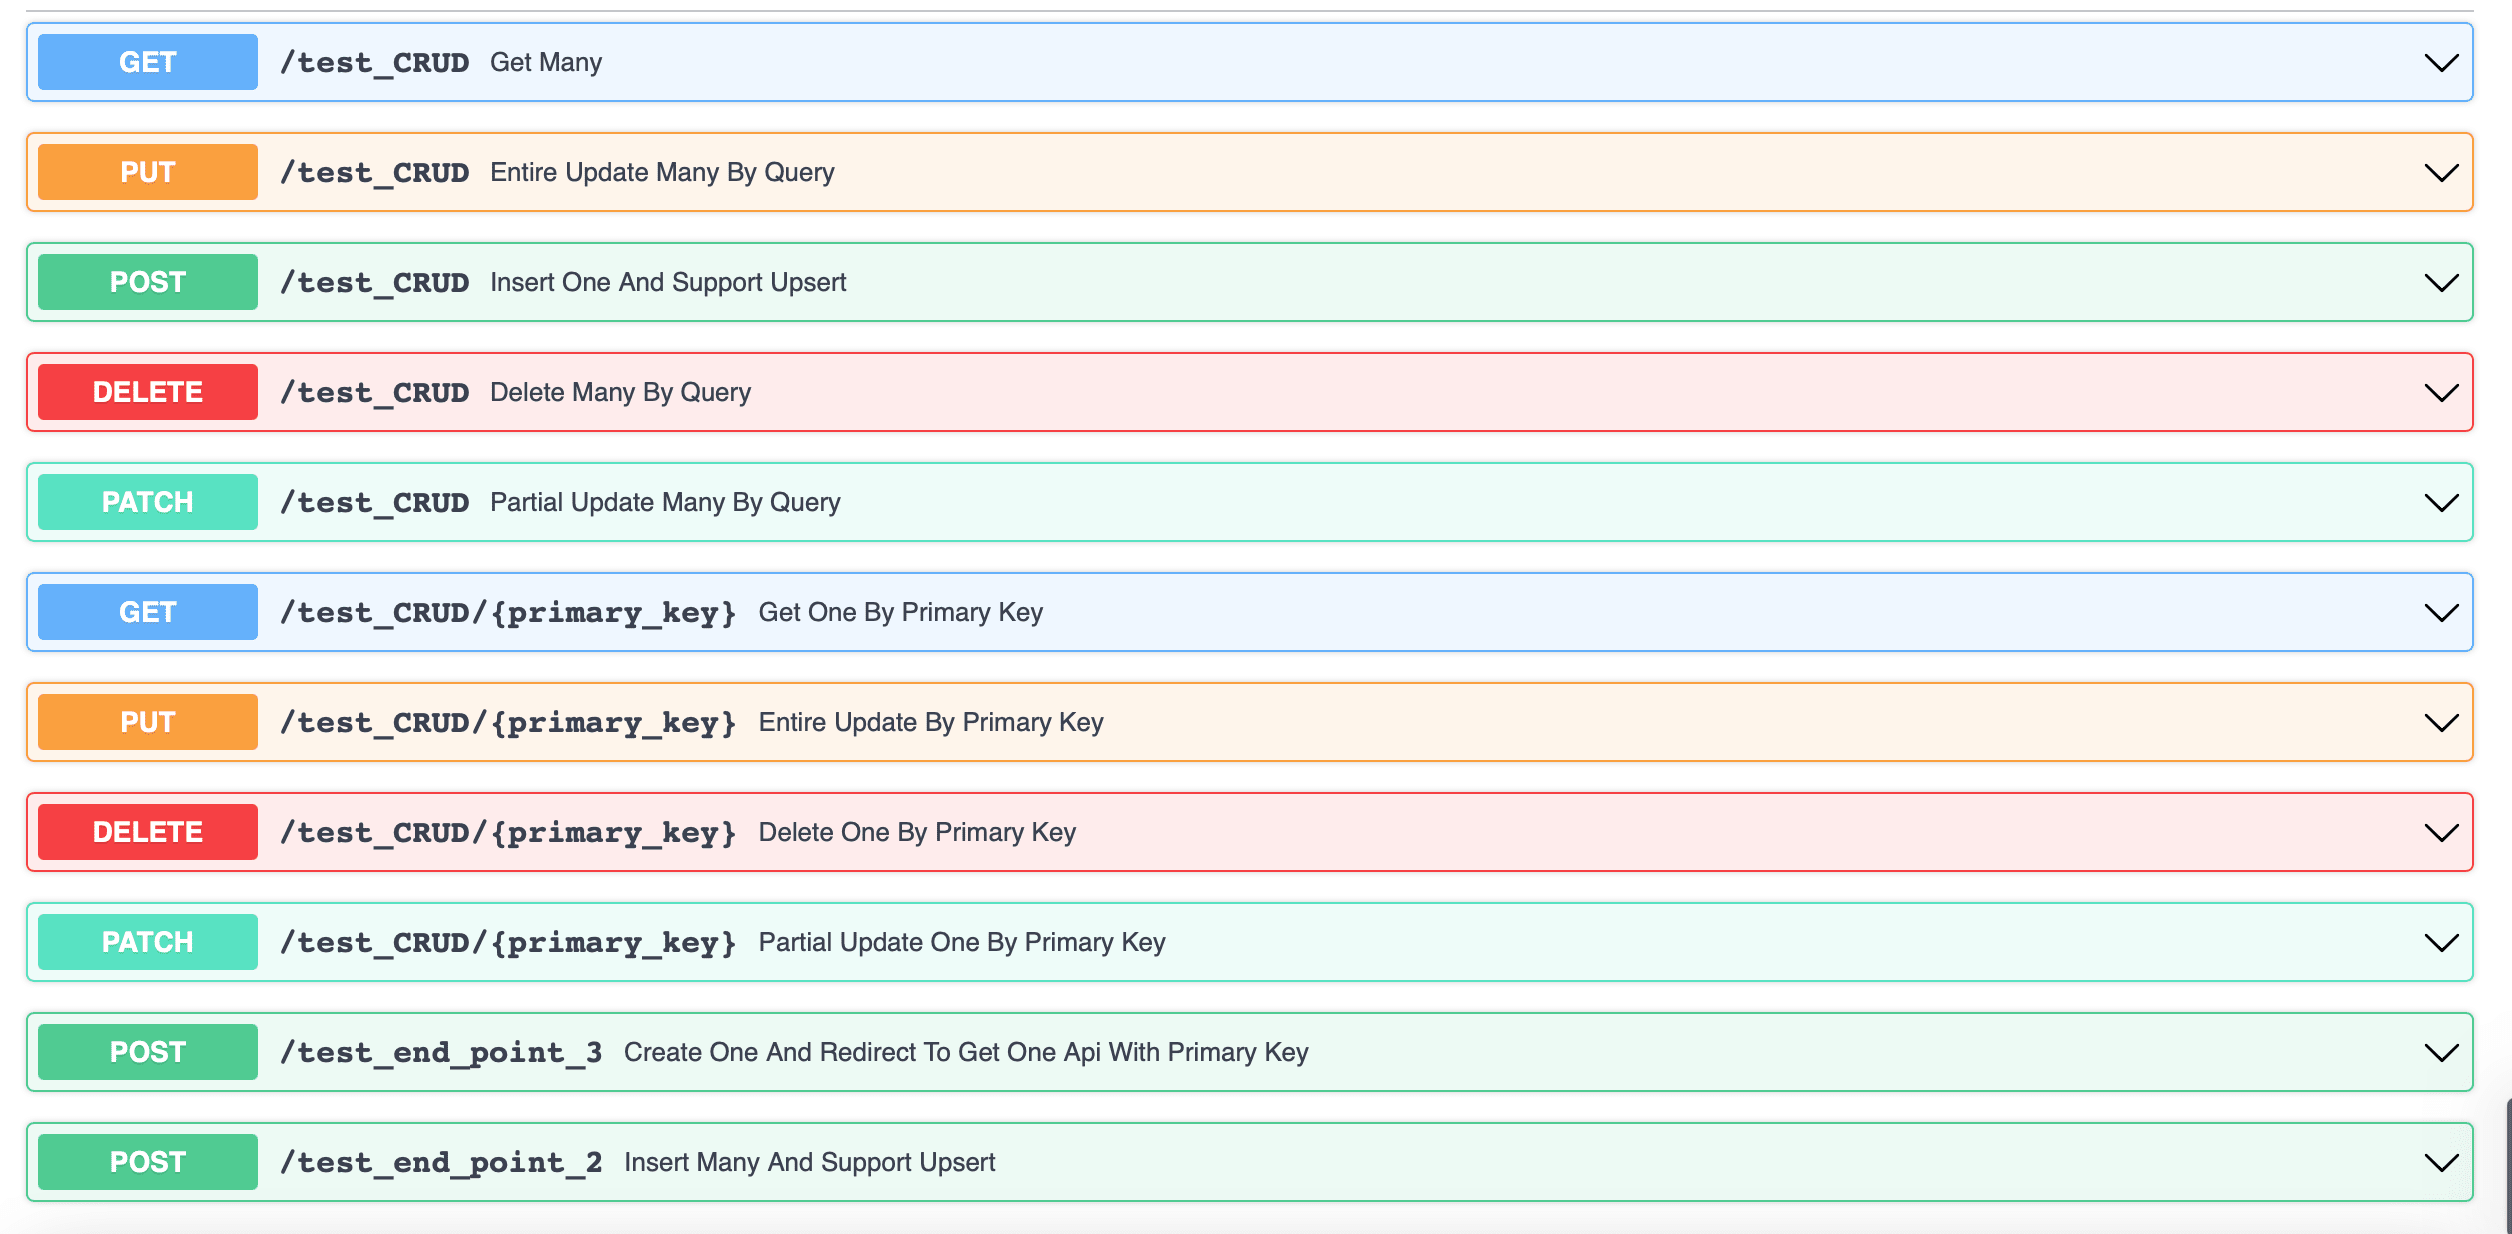The height and width of the screenshot is (1234, 2512).
Task: Click the Entire Update Many By Query summary
Action: (x=661, y=171)
